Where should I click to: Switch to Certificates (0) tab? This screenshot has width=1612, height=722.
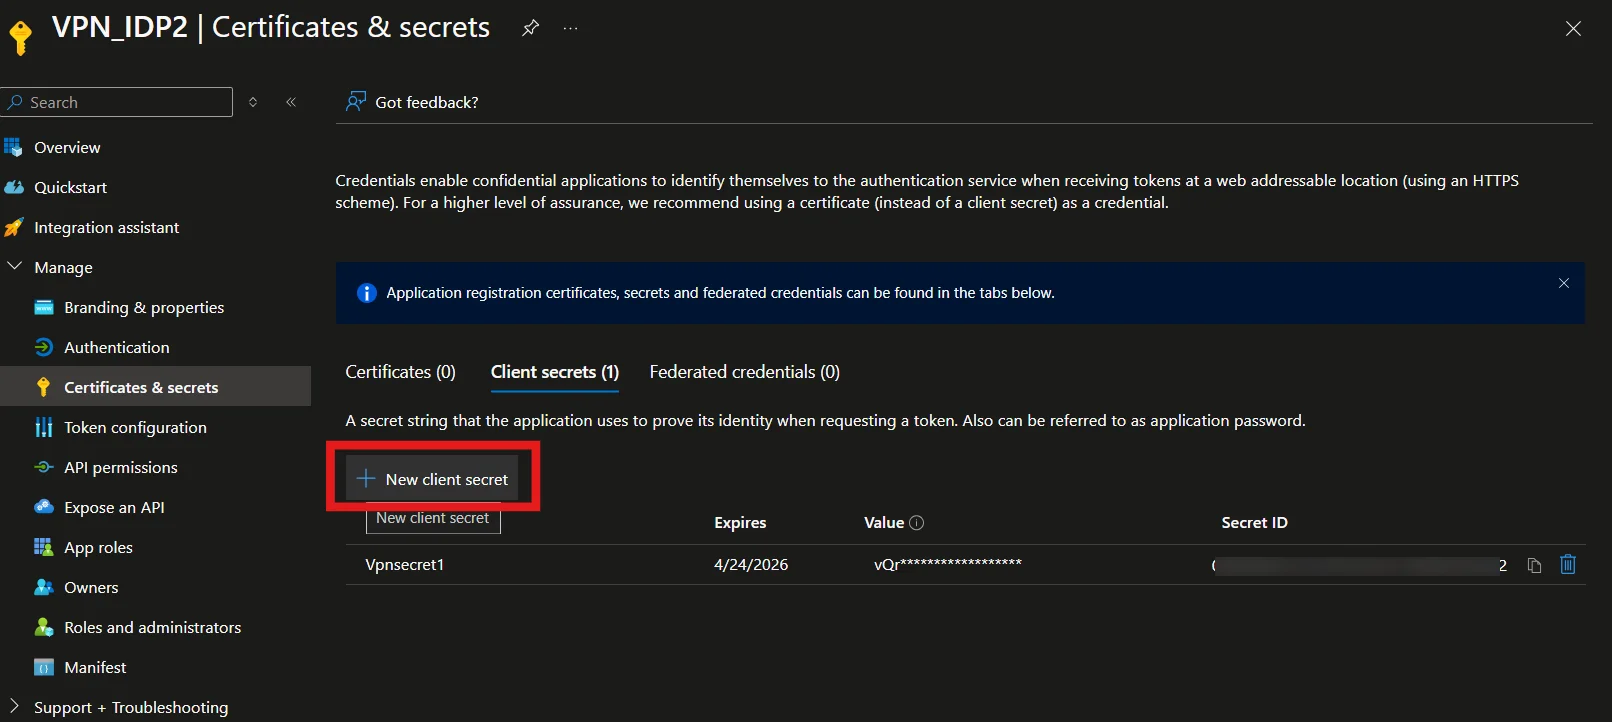400,371
